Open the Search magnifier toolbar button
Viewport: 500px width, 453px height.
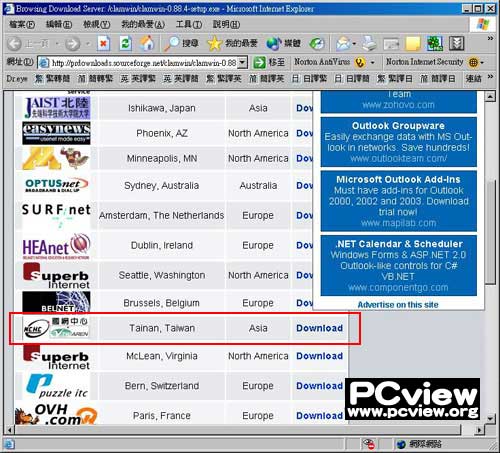182,43
